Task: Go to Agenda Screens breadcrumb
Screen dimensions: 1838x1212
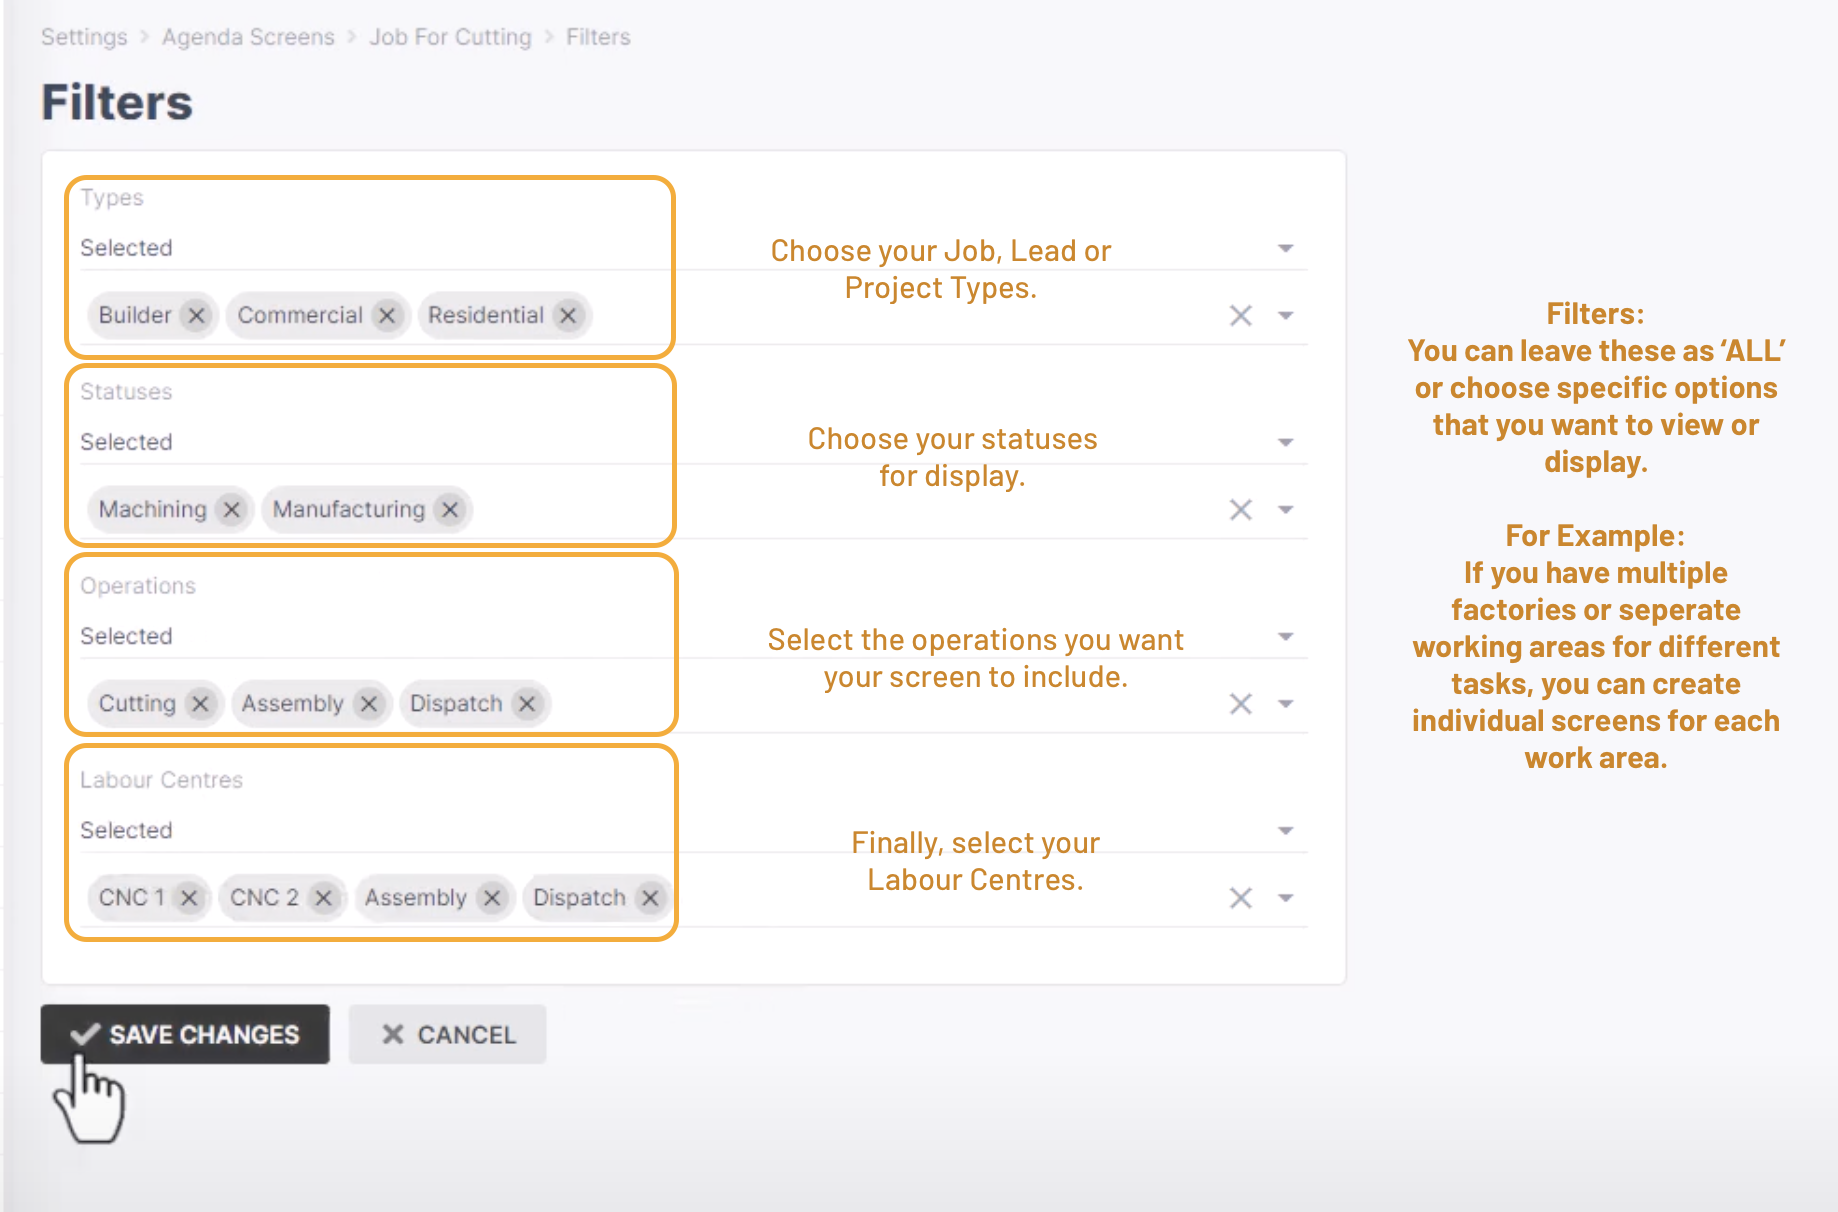Action: pos(248,37)
